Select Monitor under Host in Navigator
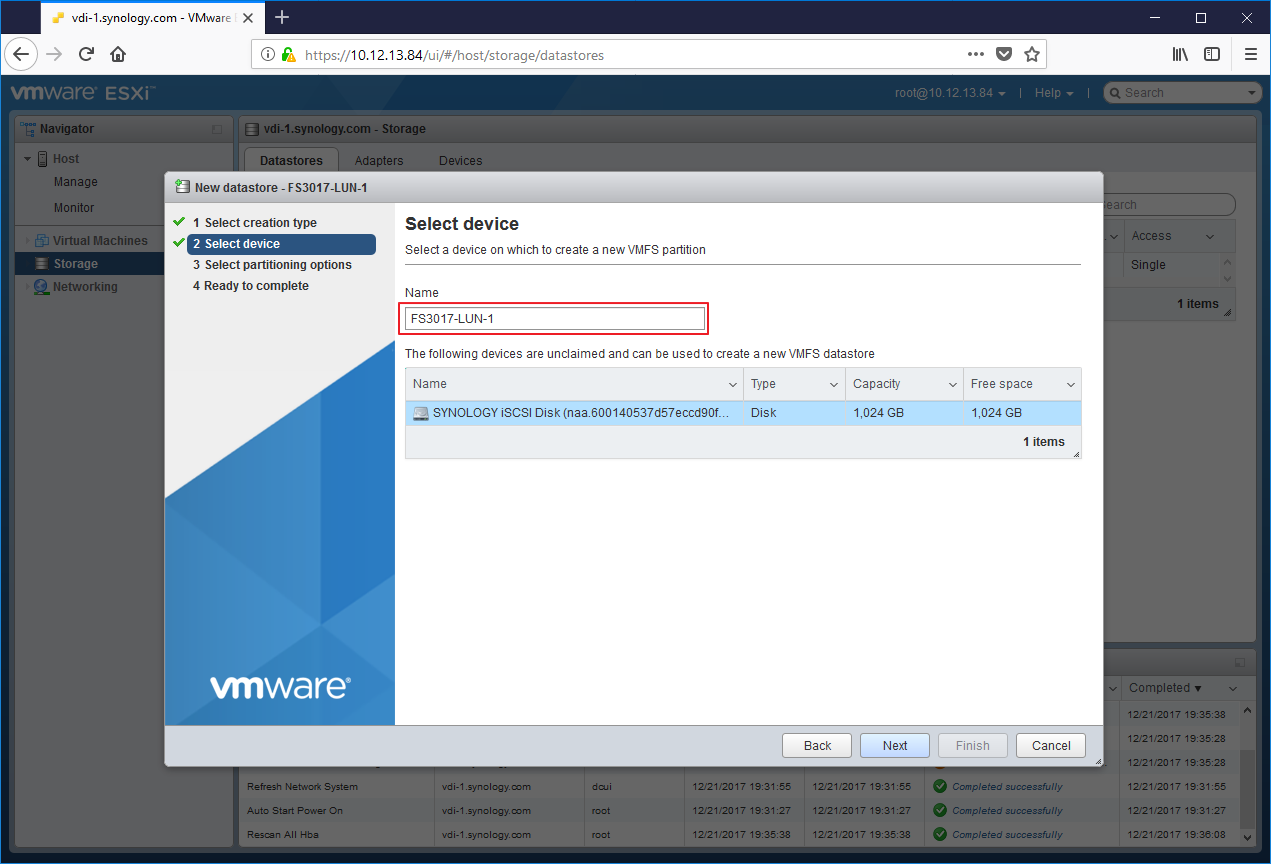The height and width of the screenshot is (864, 1271). [74, 208]
